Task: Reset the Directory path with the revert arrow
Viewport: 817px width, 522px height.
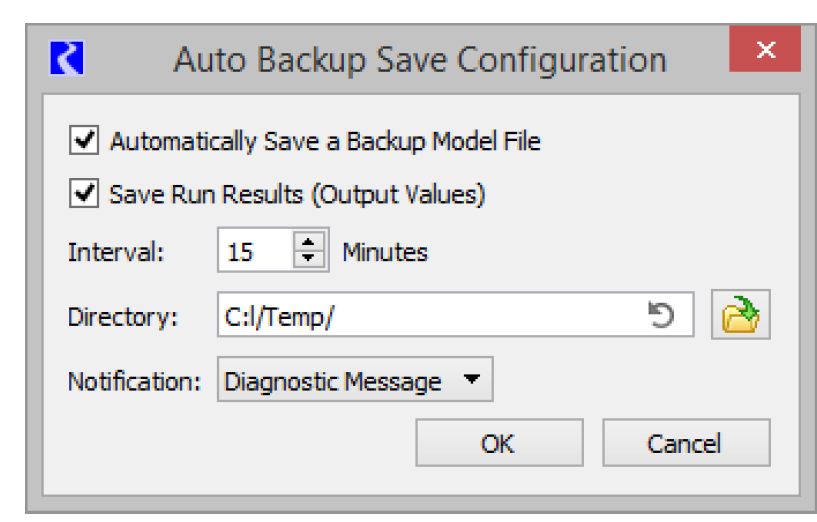Action: coord(661,317)
